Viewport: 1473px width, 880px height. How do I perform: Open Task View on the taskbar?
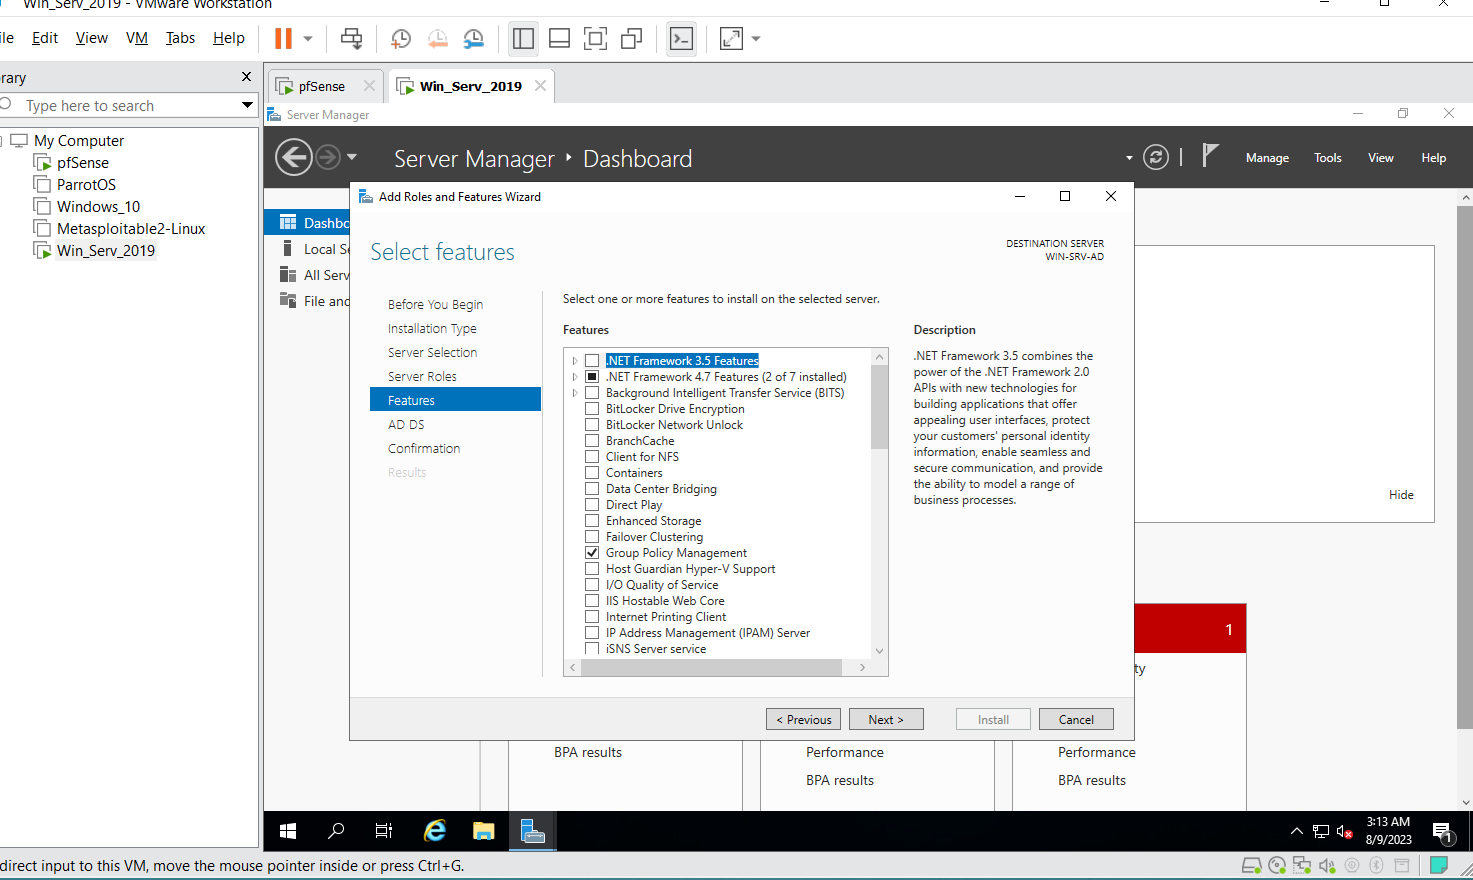[384, 831]
